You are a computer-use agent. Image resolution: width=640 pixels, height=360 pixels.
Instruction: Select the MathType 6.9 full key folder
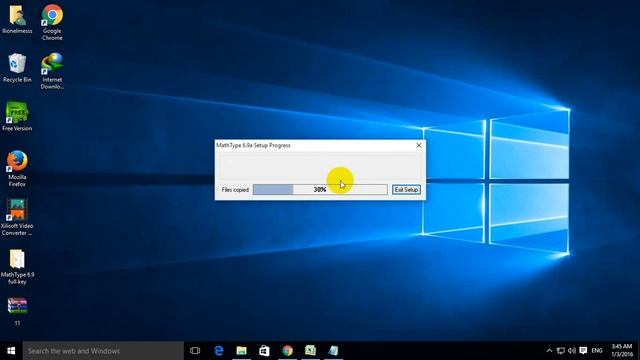[17, 267]
